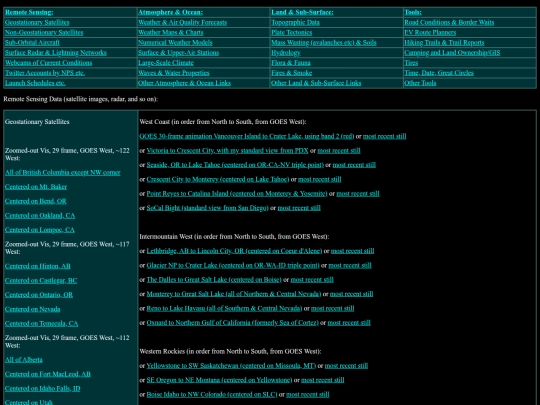
Task: Go to Numerical Weather Models
Action: pyautogui.click(x=175, y=42)
